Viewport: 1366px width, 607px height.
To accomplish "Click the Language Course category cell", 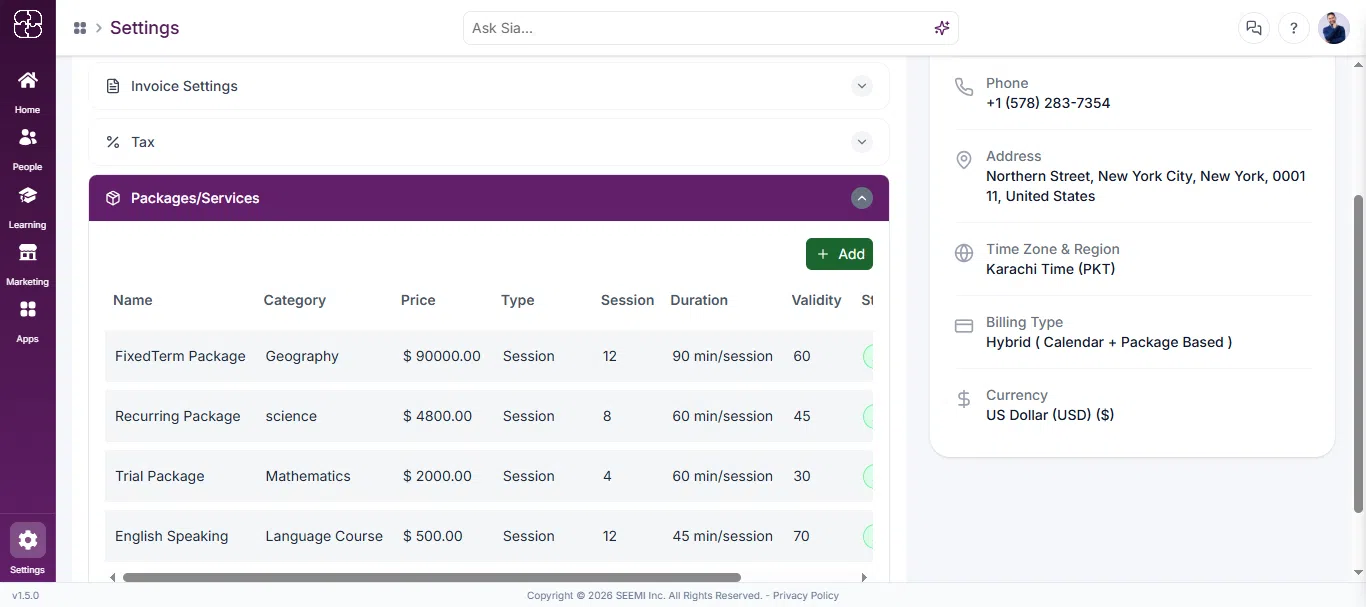I will [324, 536].
